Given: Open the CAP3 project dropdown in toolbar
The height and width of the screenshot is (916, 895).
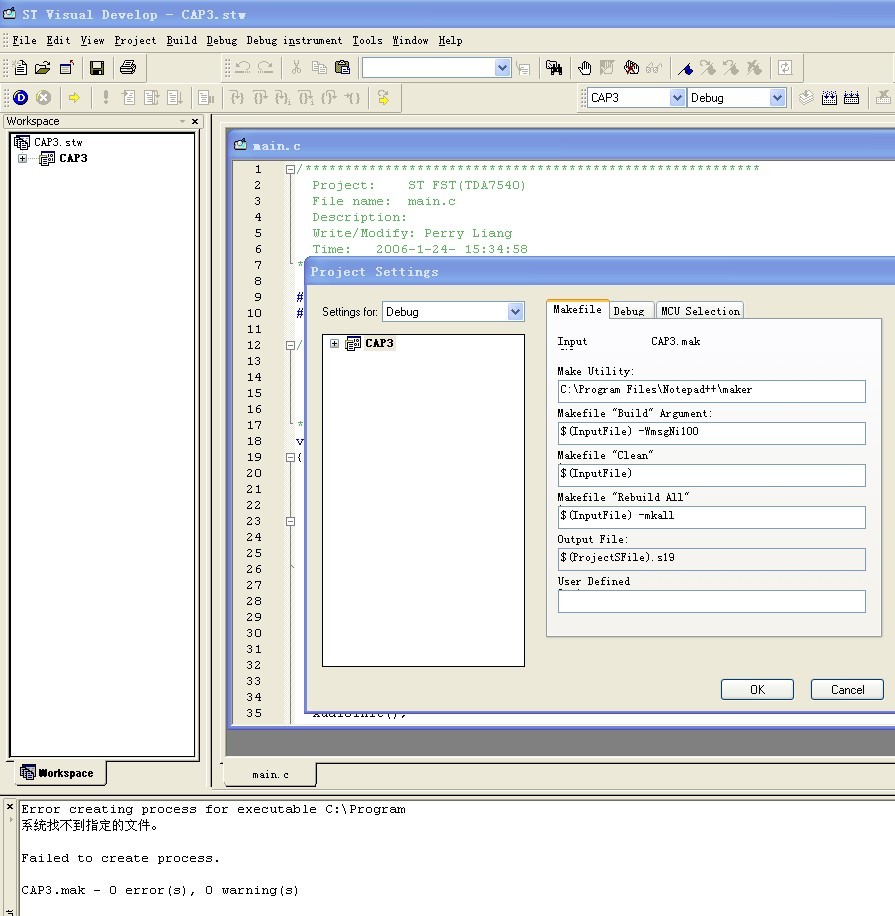Looking at the screenshot, I should tap(677, 98).
